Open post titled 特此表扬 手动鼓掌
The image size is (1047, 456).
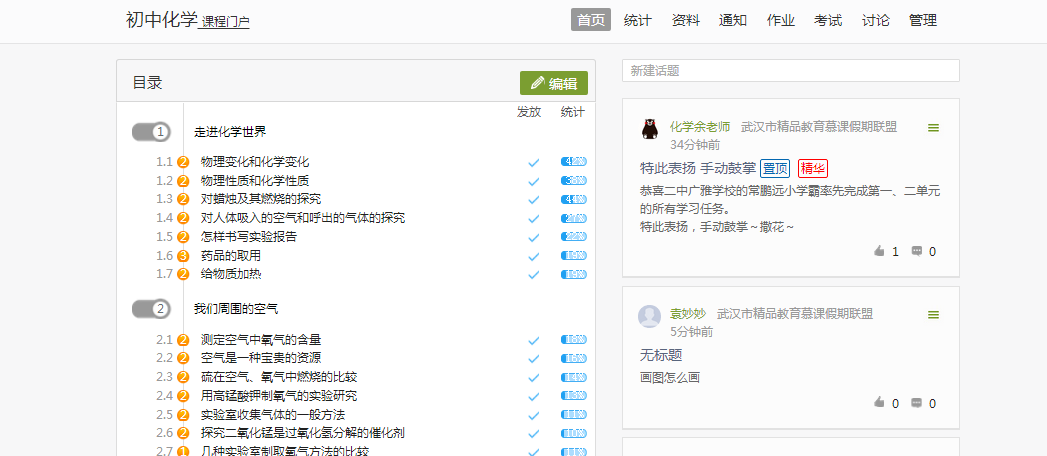click(x=698, y=168)
